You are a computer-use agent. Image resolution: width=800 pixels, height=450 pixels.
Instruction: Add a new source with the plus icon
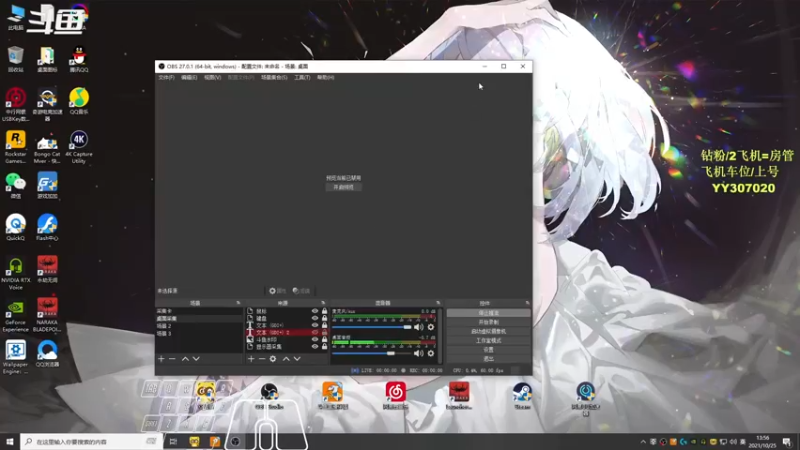point(251,359)
